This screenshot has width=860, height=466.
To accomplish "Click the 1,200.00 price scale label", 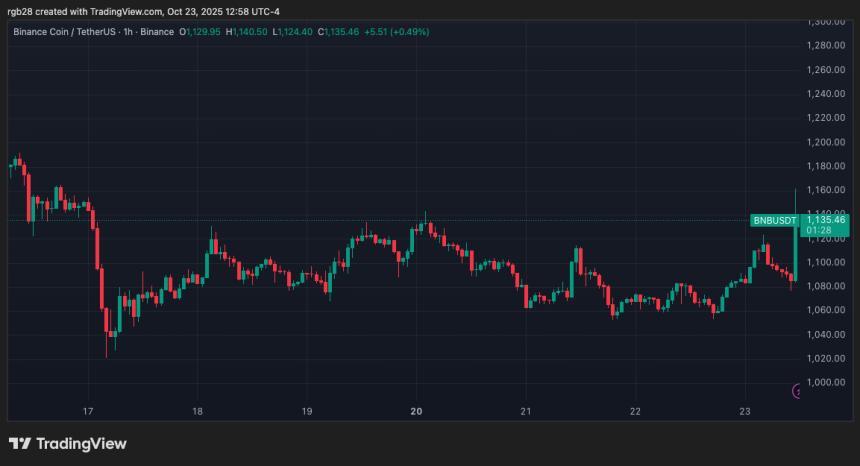I will [x=825, y=142].
